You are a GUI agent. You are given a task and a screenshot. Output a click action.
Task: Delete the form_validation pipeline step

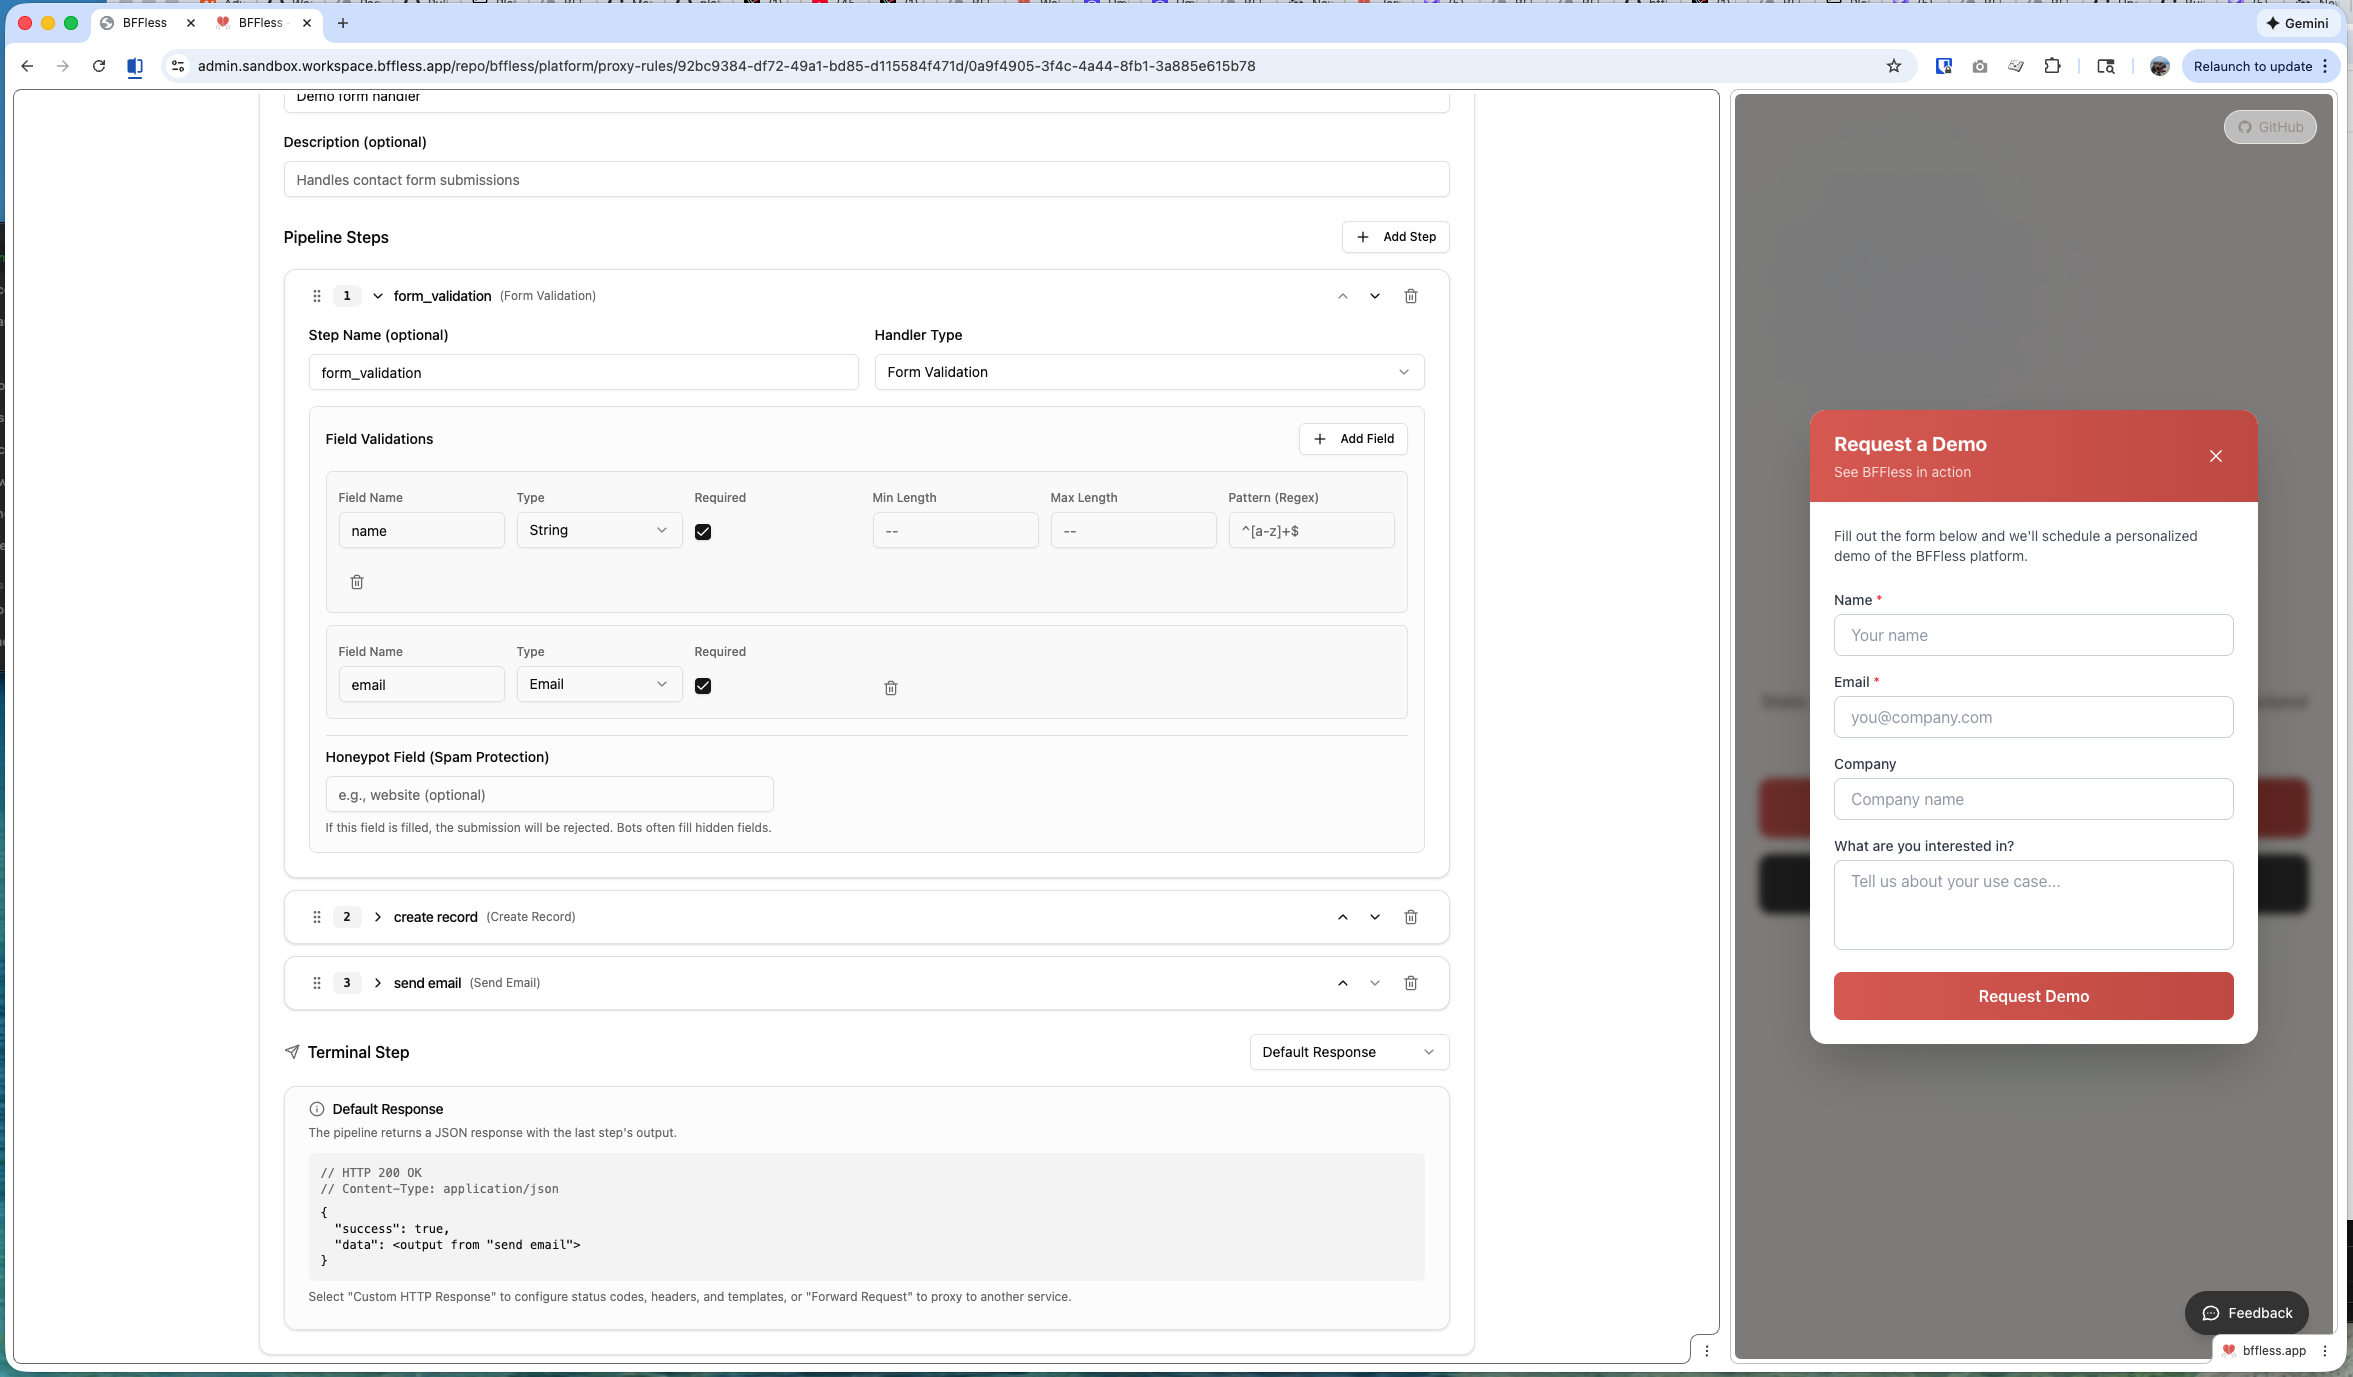(1410, 296)
